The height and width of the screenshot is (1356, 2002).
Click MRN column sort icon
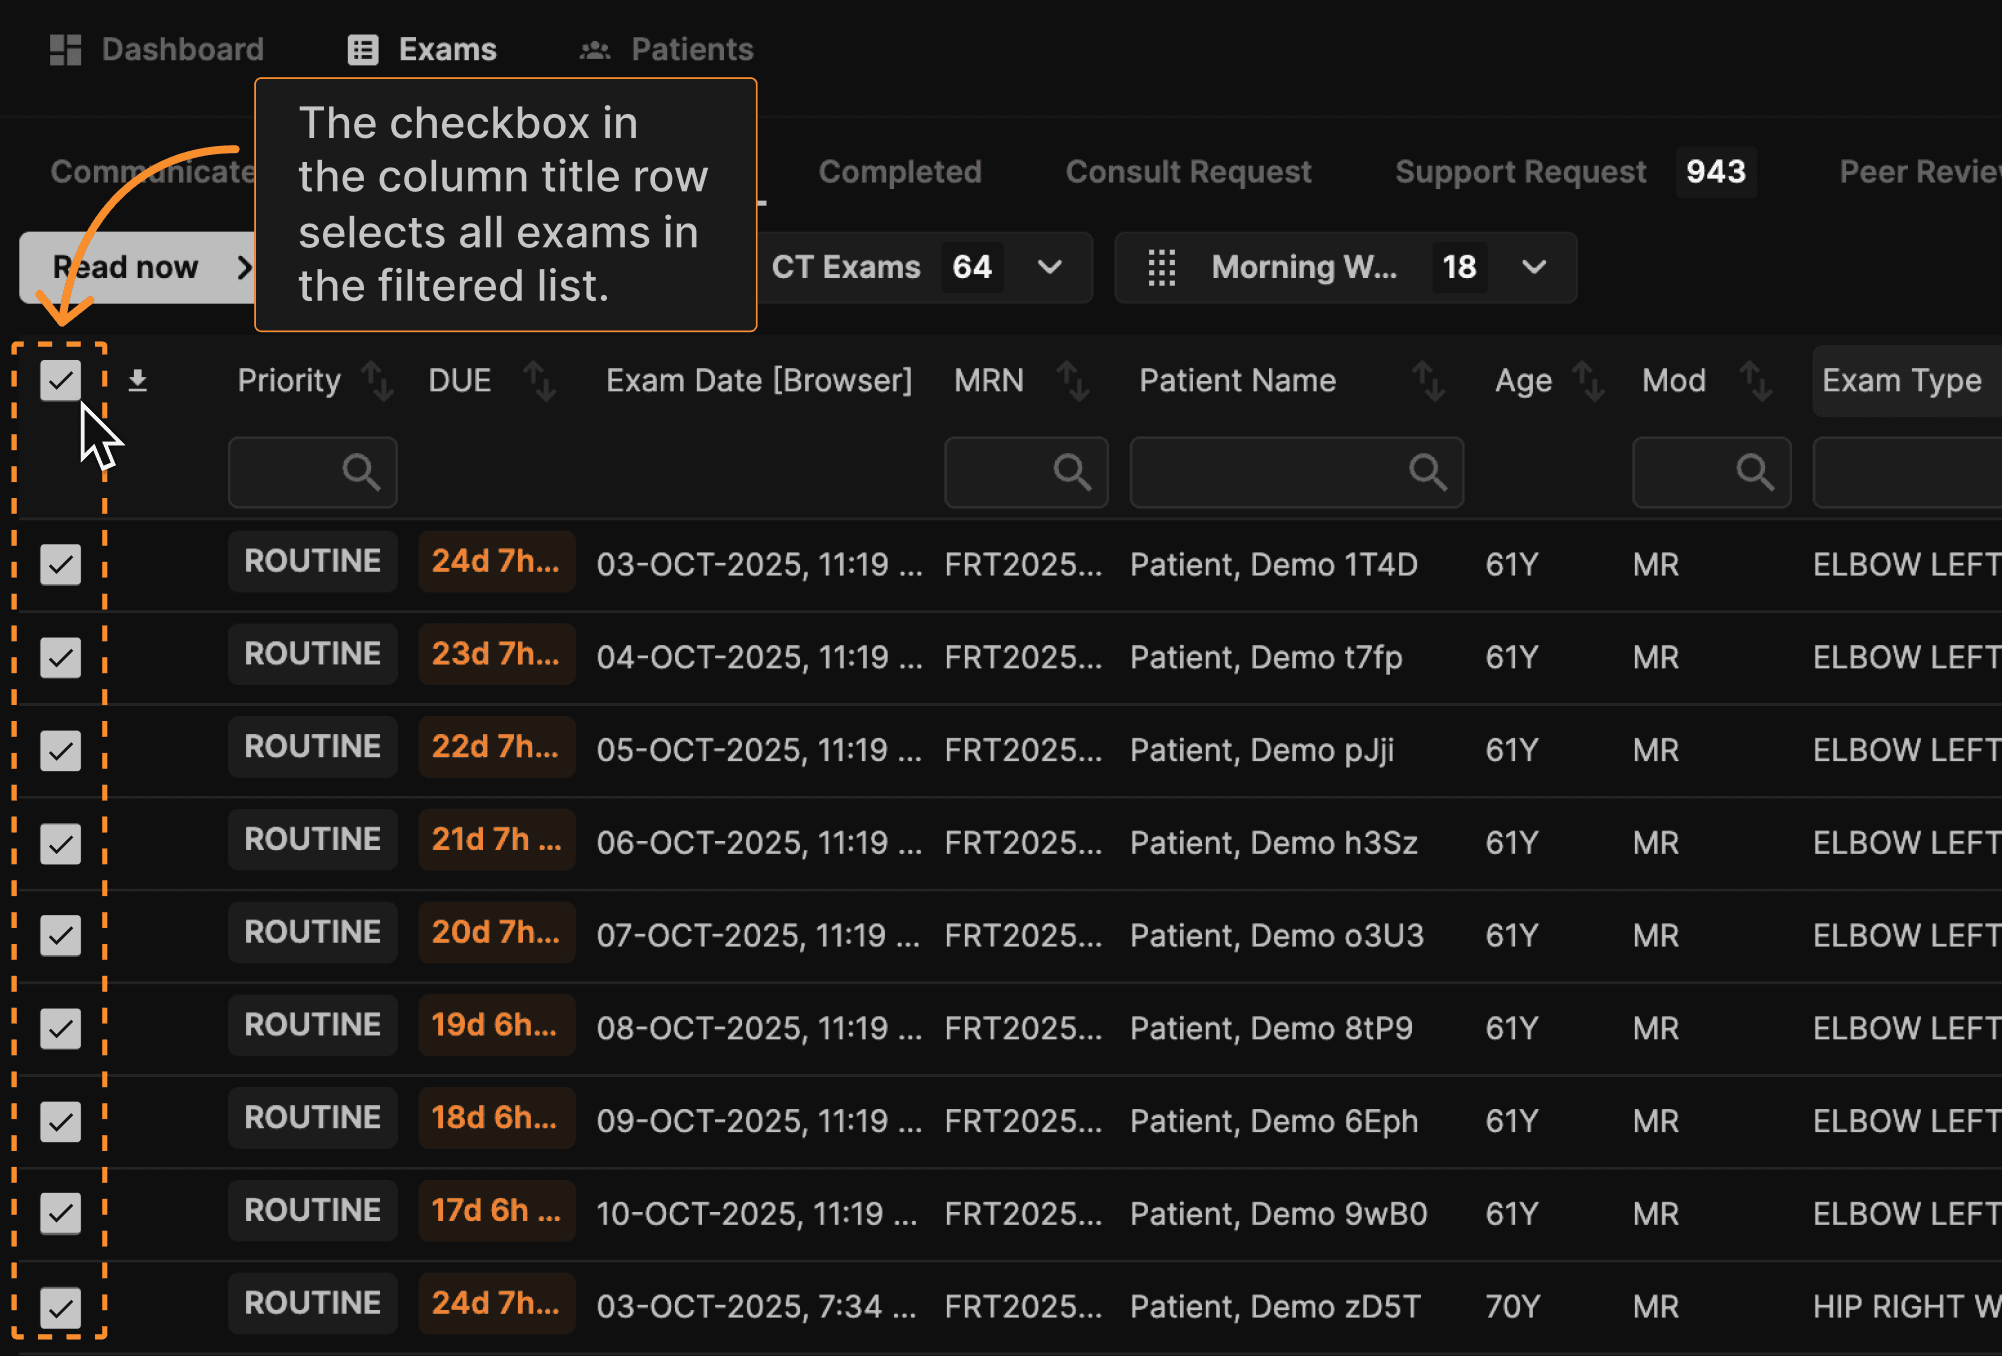(1073, 381)
